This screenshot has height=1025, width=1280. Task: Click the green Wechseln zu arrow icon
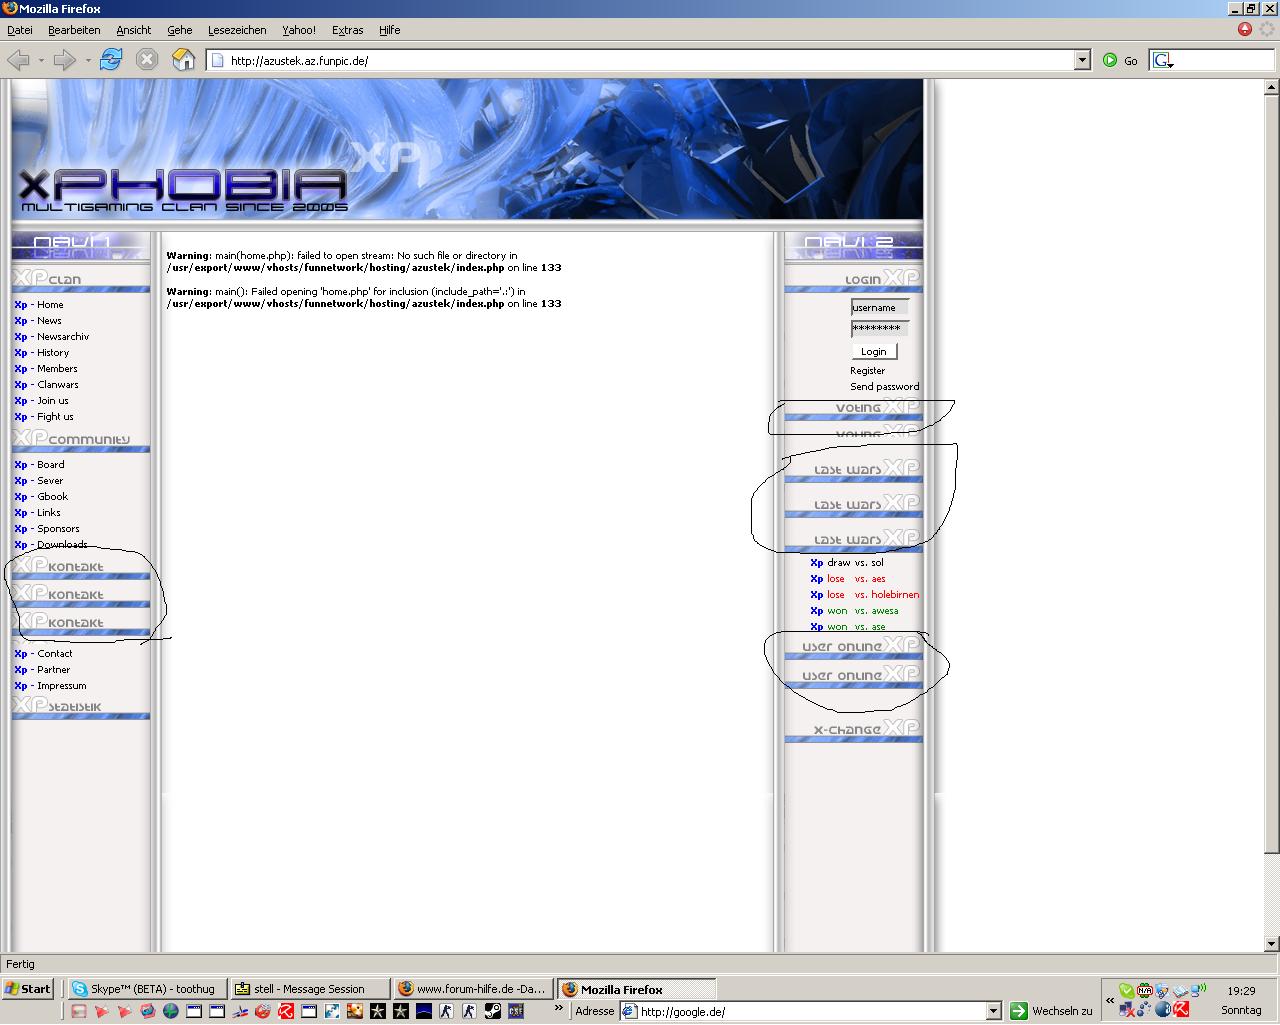pyautogui.click(x=1019, y=1011)
